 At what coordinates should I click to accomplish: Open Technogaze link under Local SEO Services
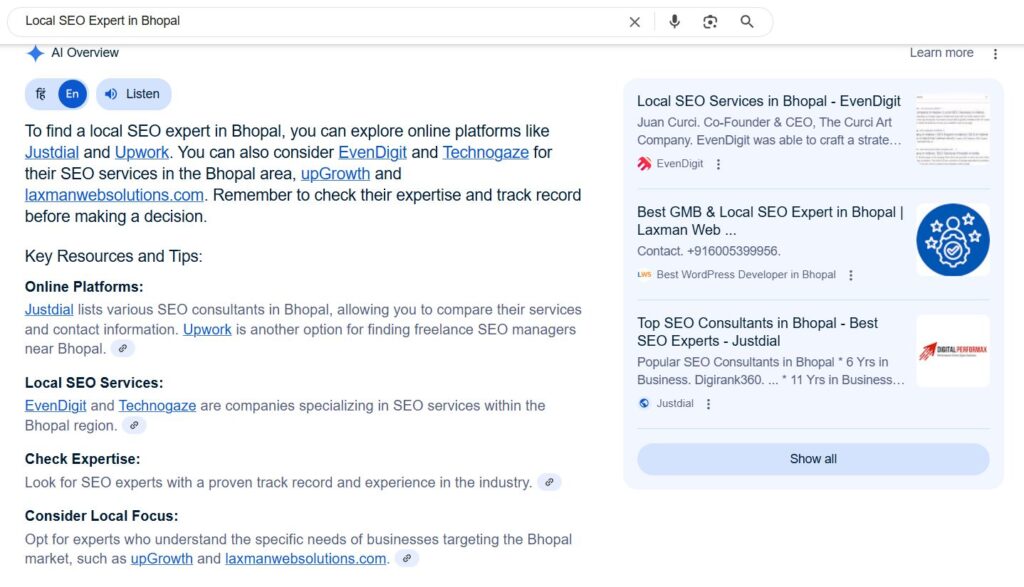pyautogui.click(x=157, y=405)
